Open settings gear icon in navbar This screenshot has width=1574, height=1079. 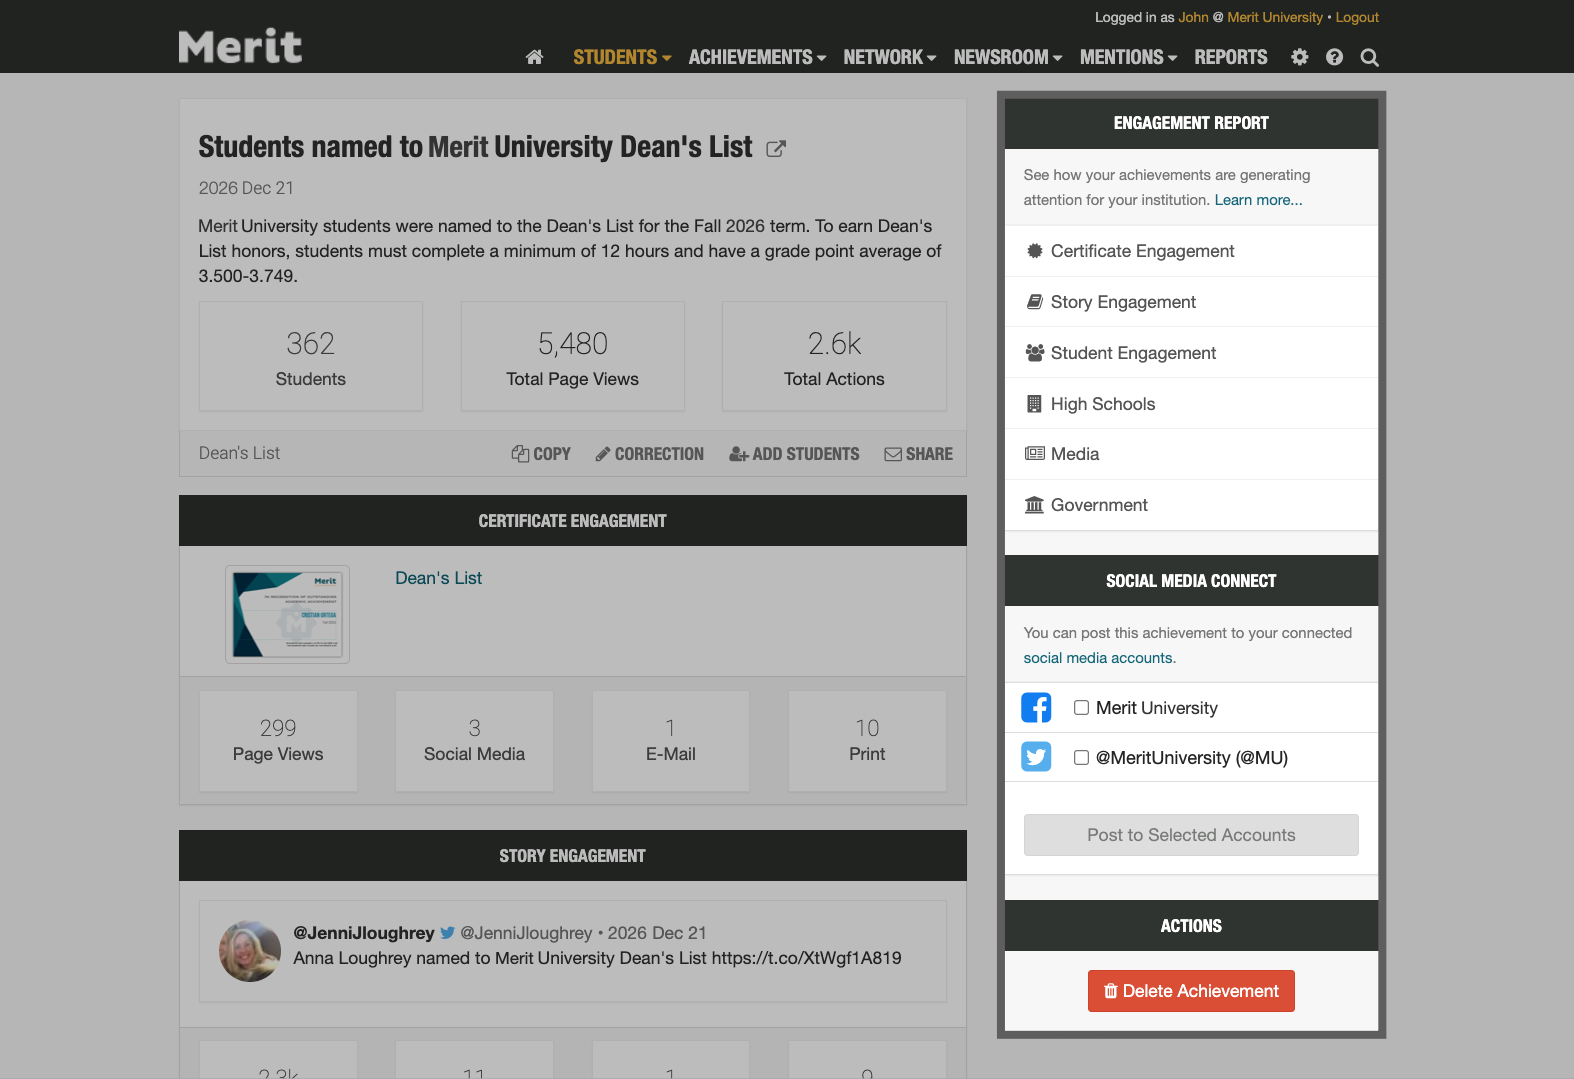[1299, 57]
